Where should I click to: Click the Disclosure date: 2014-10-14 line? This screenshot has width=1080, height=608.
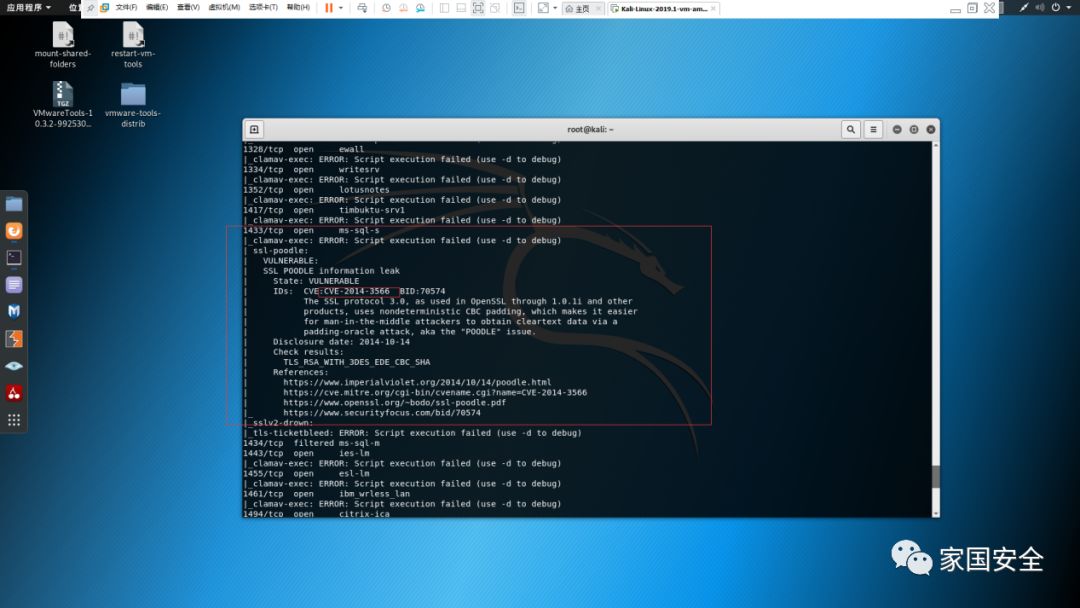tap(341, 342)
